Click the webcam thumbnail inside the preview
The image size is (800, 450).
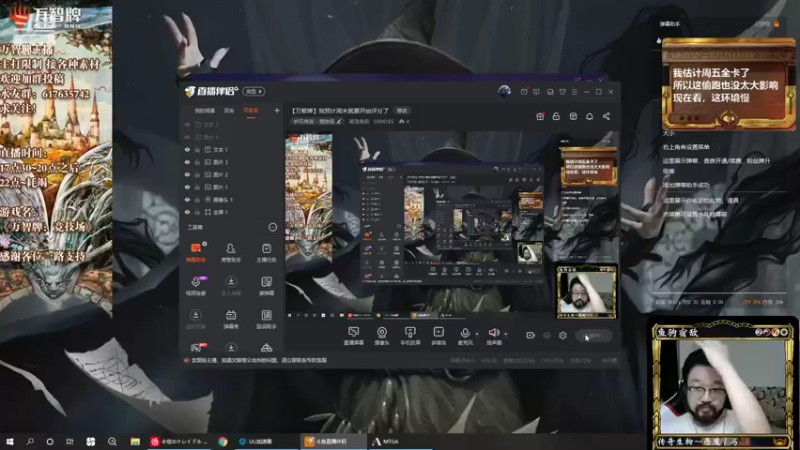(x=586, y=291)
